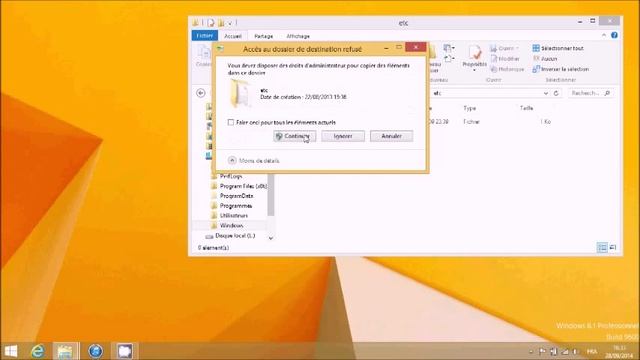Open the Action Center flag tray icon
640x360 pixels.
[542, 351]
